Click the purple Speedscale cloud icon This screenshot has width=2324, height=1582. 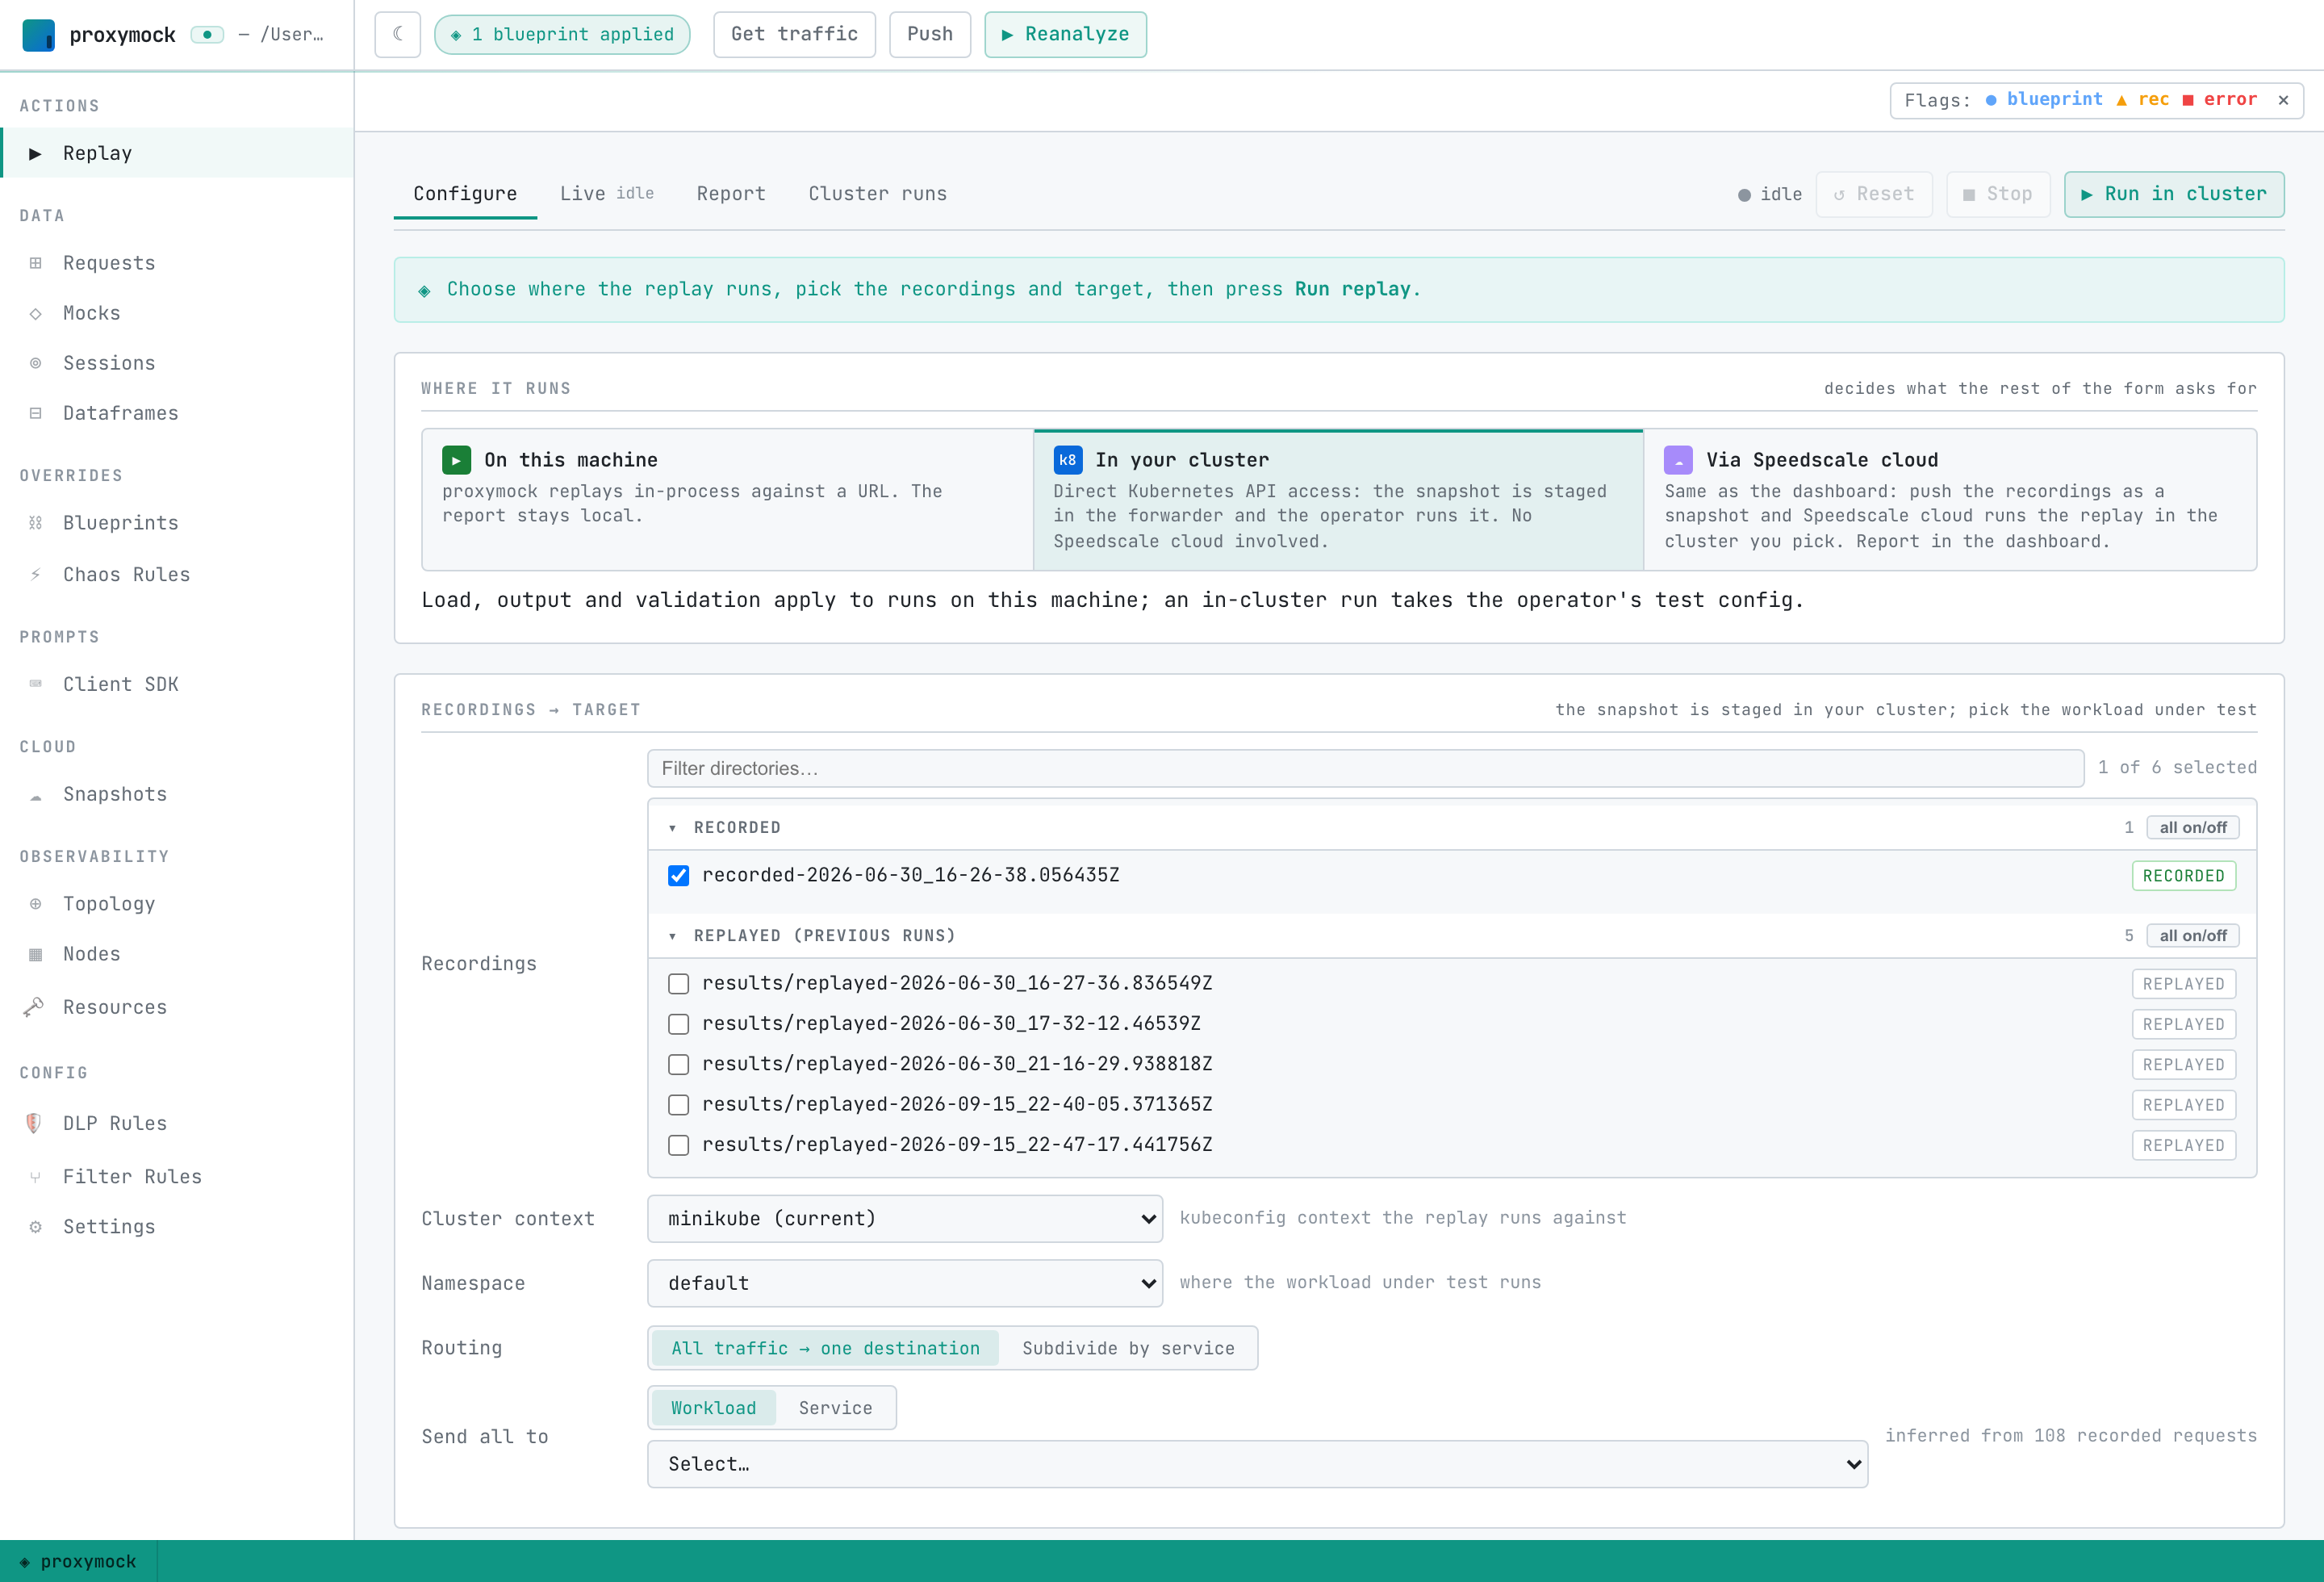click(1678, 460)
